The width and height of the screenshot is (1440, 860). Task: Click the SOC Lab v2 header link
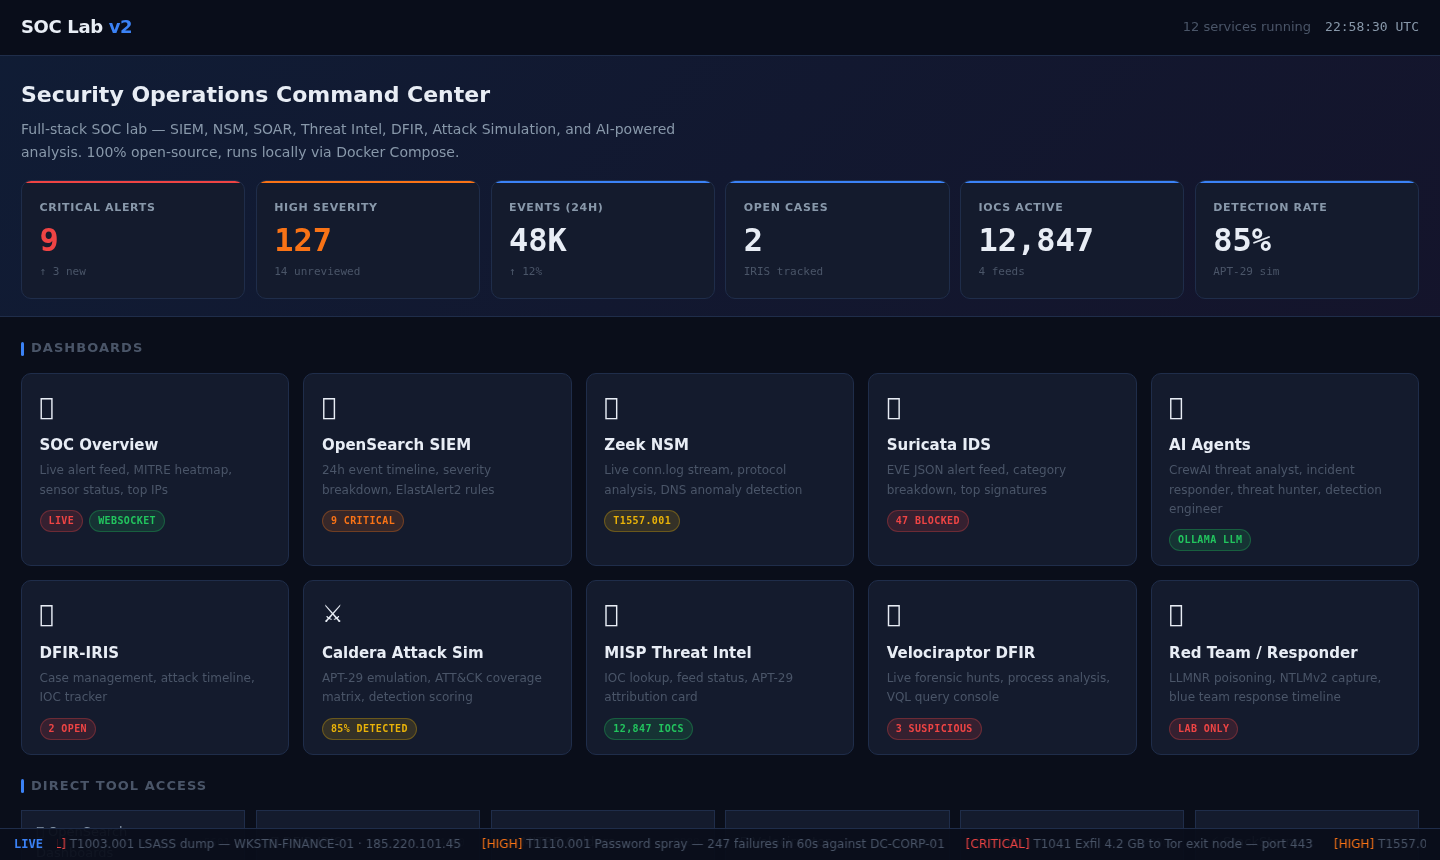(x=76, y=26)
